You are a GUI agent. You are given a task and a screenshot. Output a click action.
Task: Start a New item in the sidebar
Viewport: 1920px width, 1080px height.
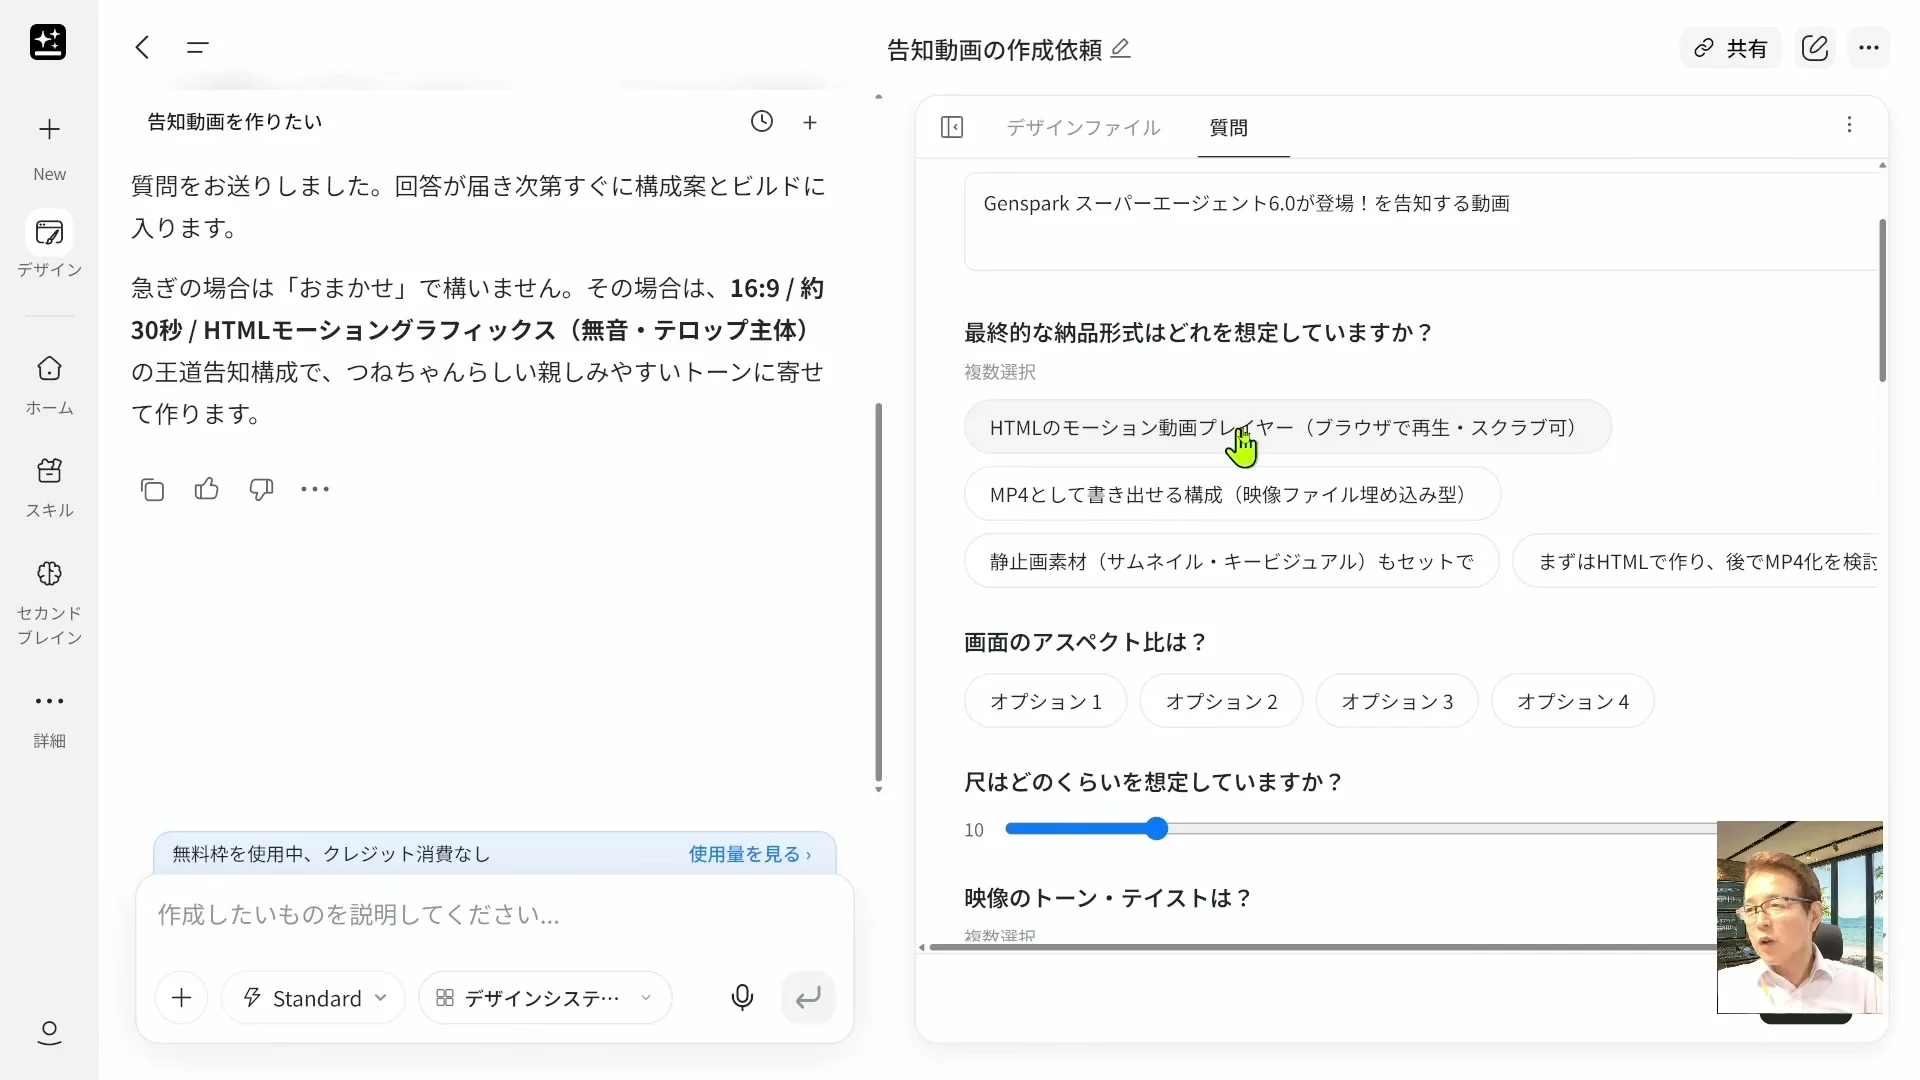(49, 148)
